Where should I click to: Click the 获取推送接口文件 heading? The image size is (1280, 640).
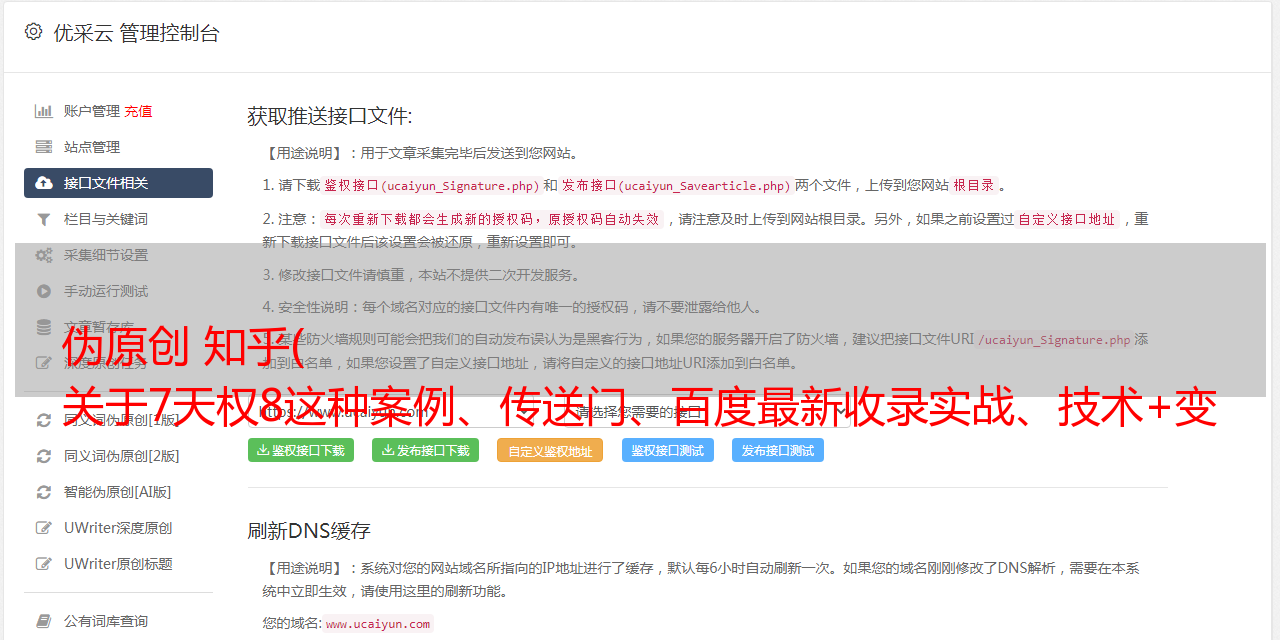330,116
